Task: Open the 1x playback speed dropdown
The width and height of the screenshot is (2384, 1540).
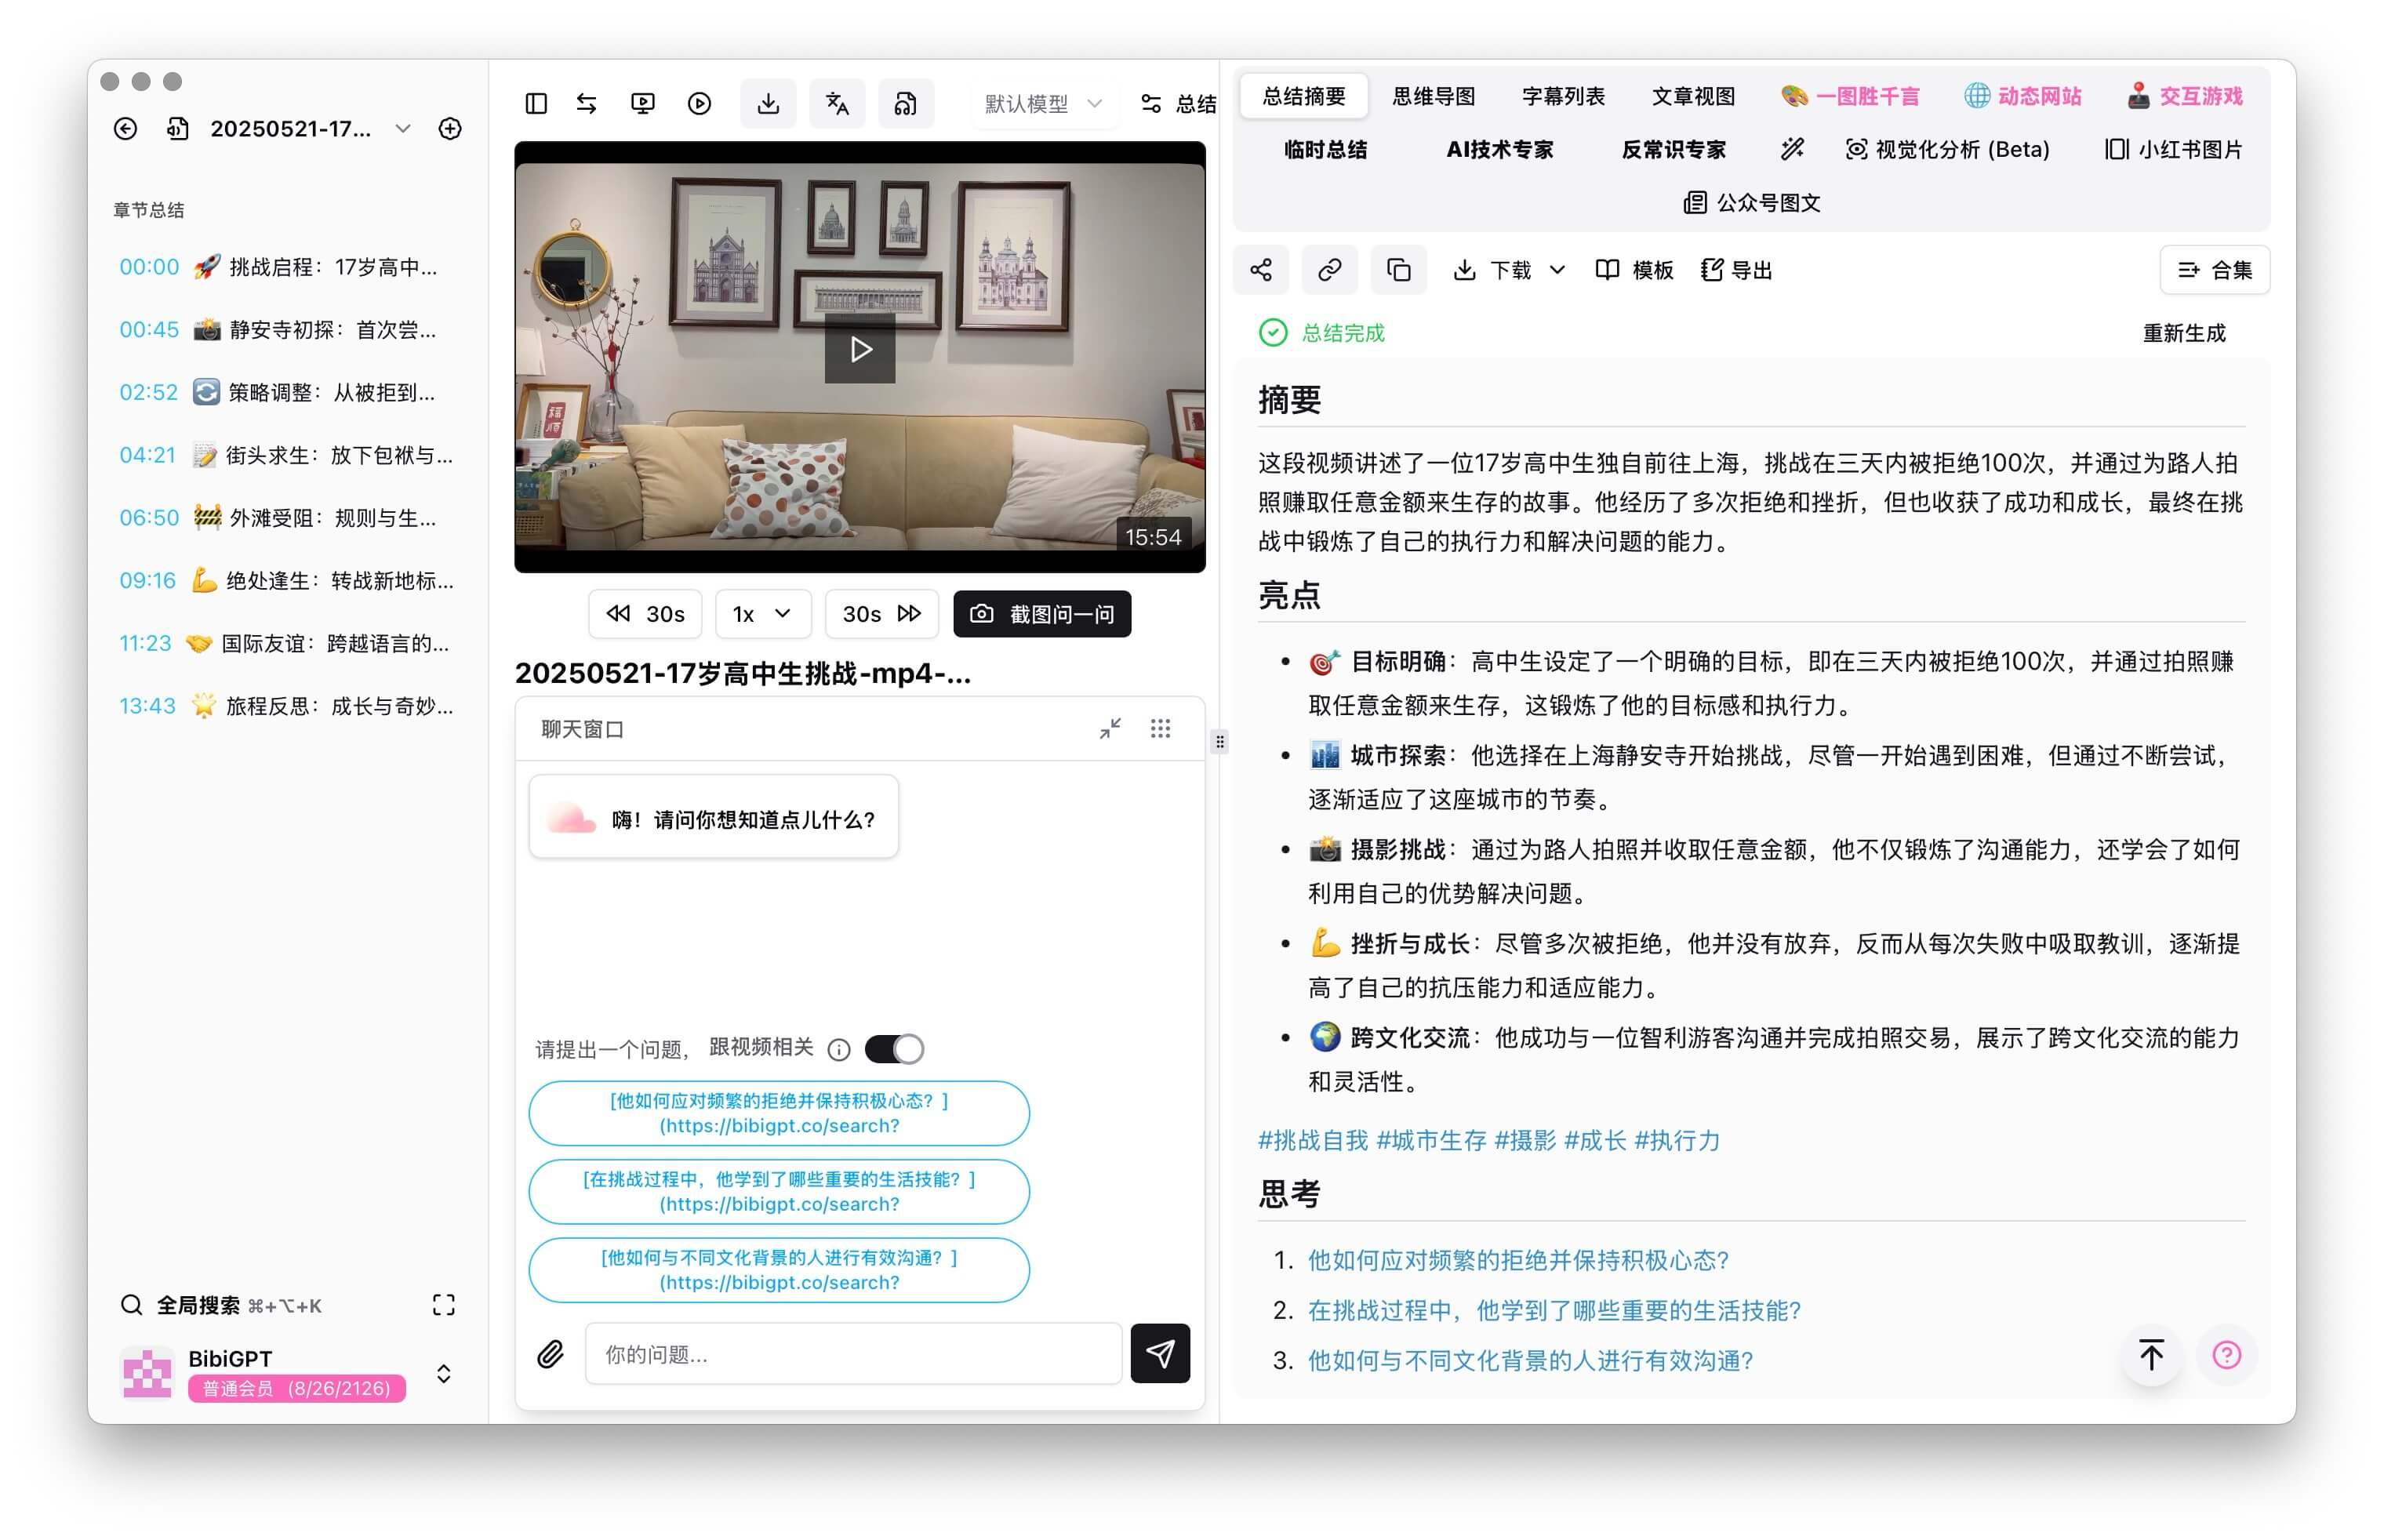Action: [x=763, y=614]
